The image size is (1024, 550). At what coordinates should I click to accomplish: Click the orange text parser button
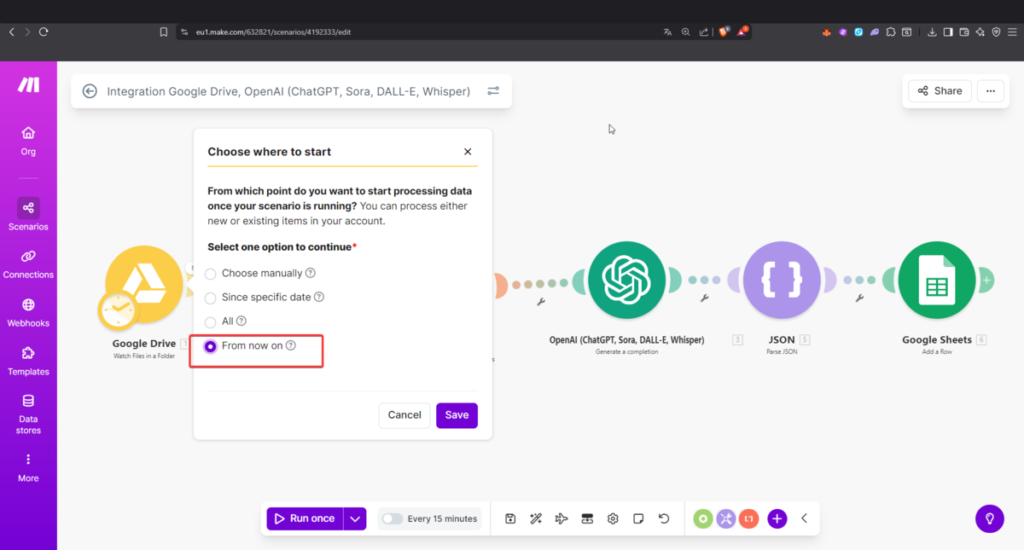(749, 519)
